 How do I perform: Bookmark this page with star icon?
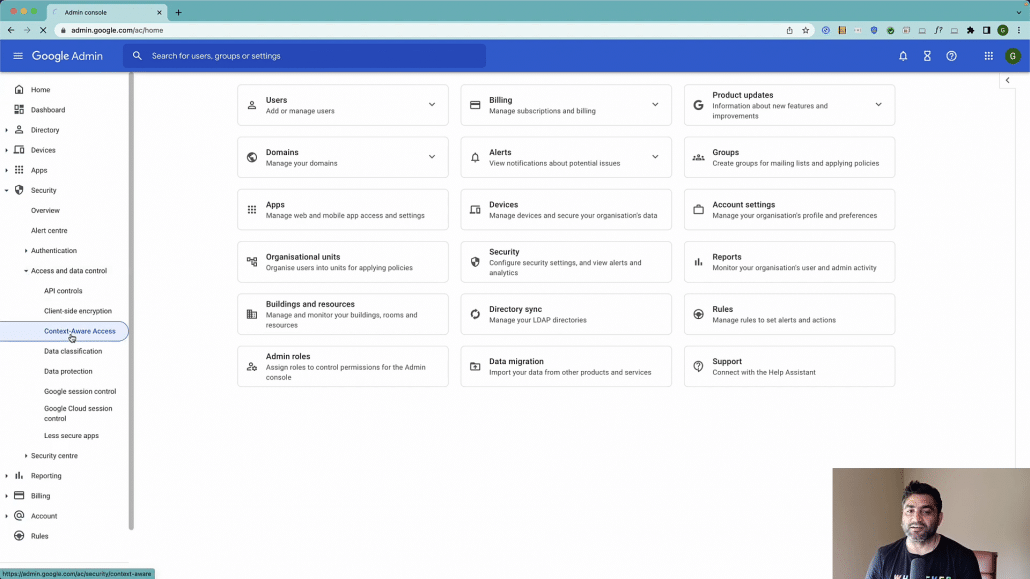coord(805,30)
